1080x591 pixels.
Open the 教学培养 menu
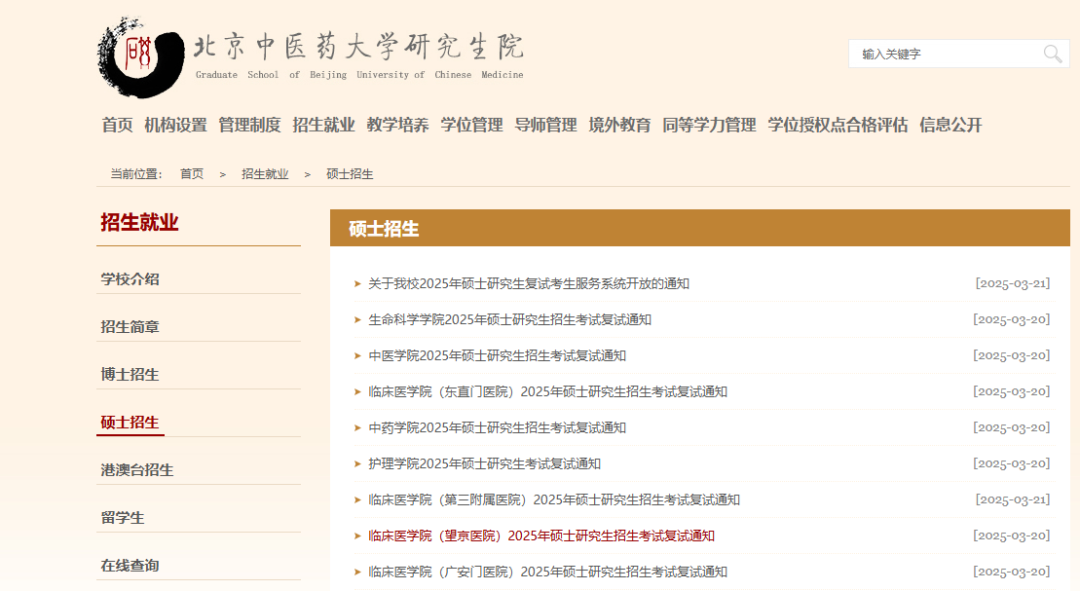click(x=397, y=125)
